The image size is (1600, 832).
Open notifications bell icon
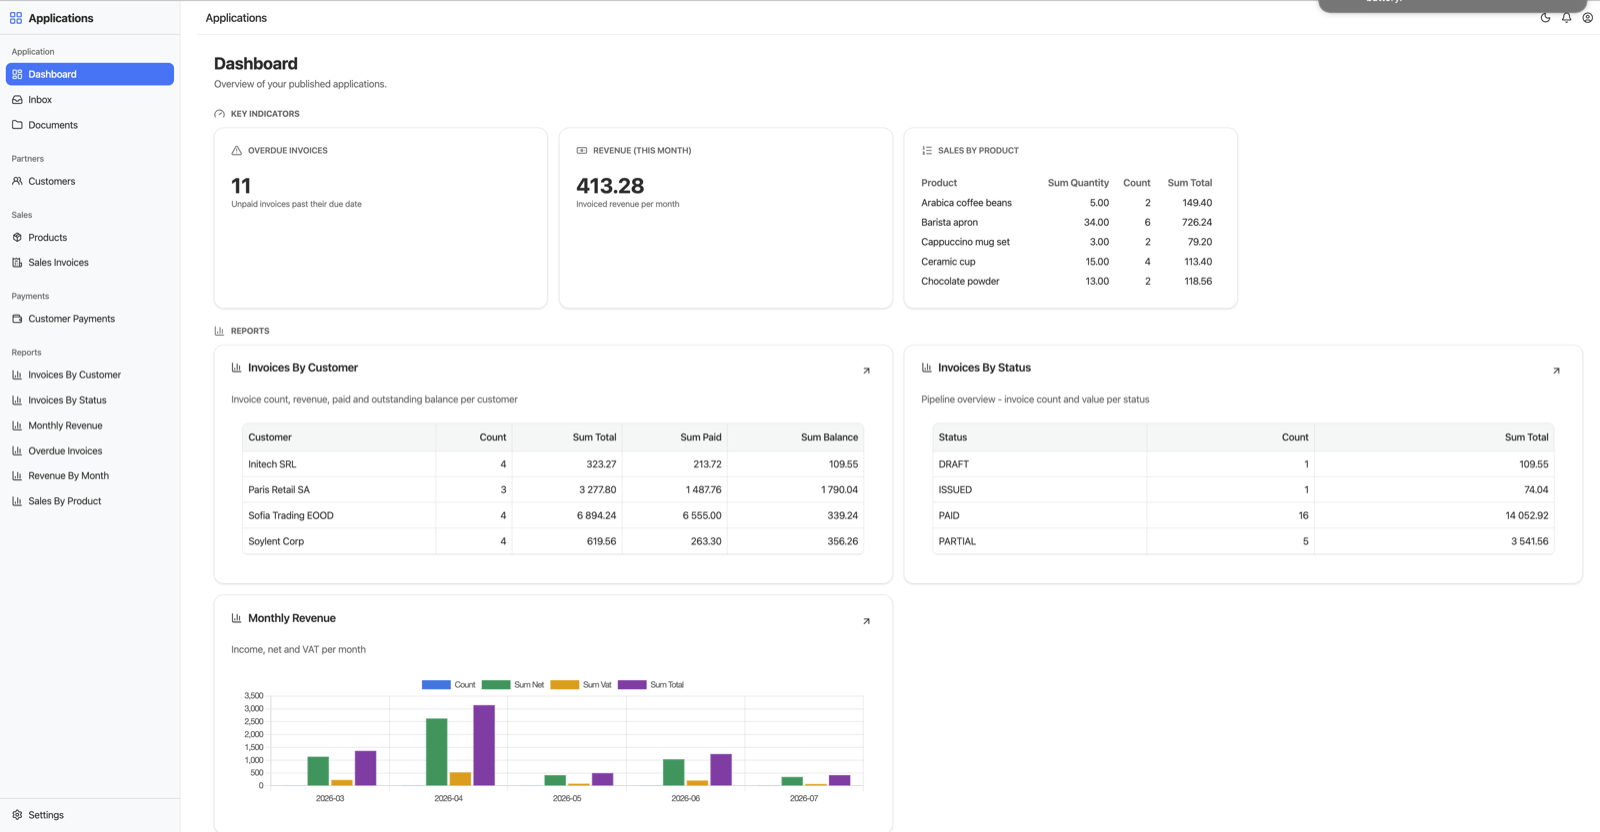point(1566,18)
